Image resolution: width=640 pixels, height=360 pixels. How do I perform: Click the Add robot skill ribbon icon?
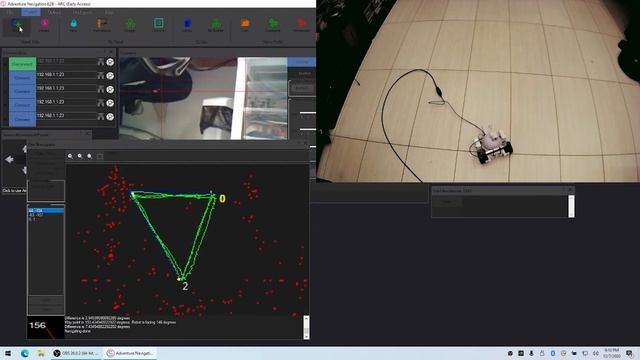[17, 26]
